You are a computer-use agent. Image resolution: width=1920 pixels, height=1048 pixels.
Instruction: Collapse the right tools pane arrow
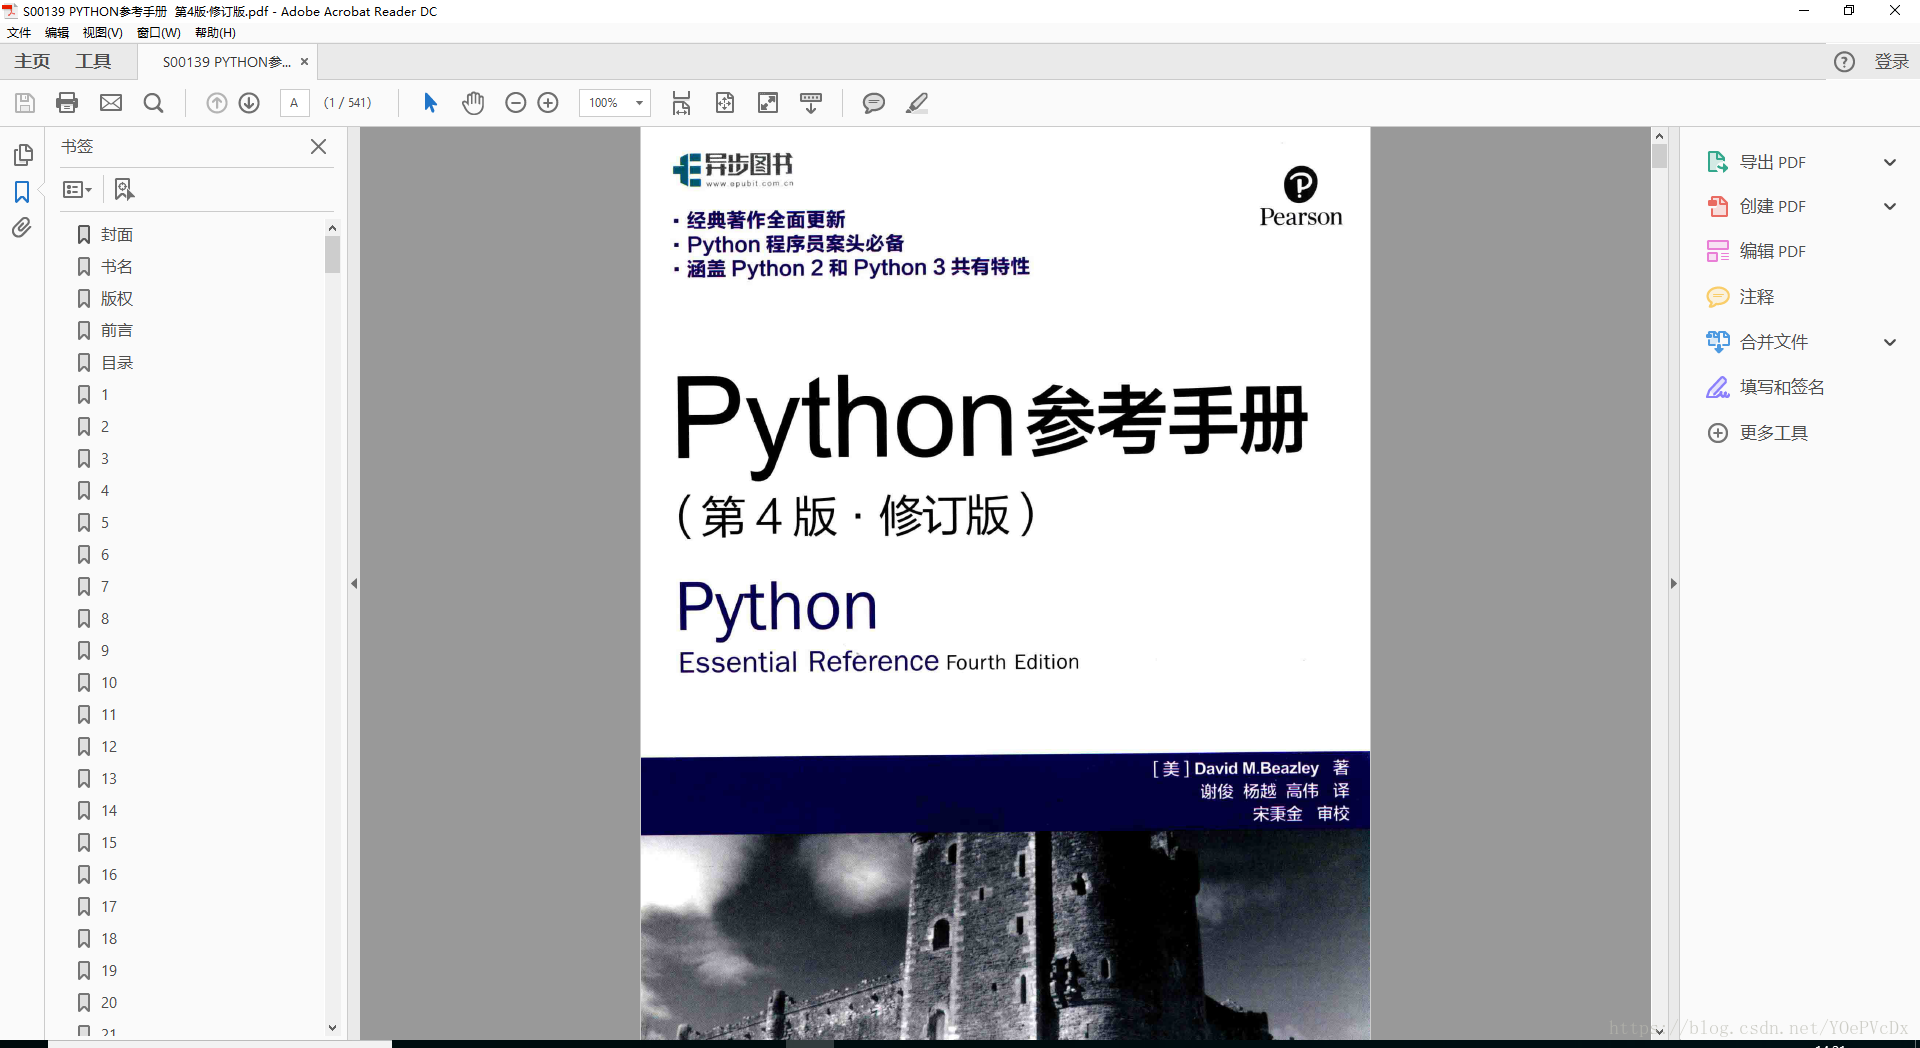1673,583
